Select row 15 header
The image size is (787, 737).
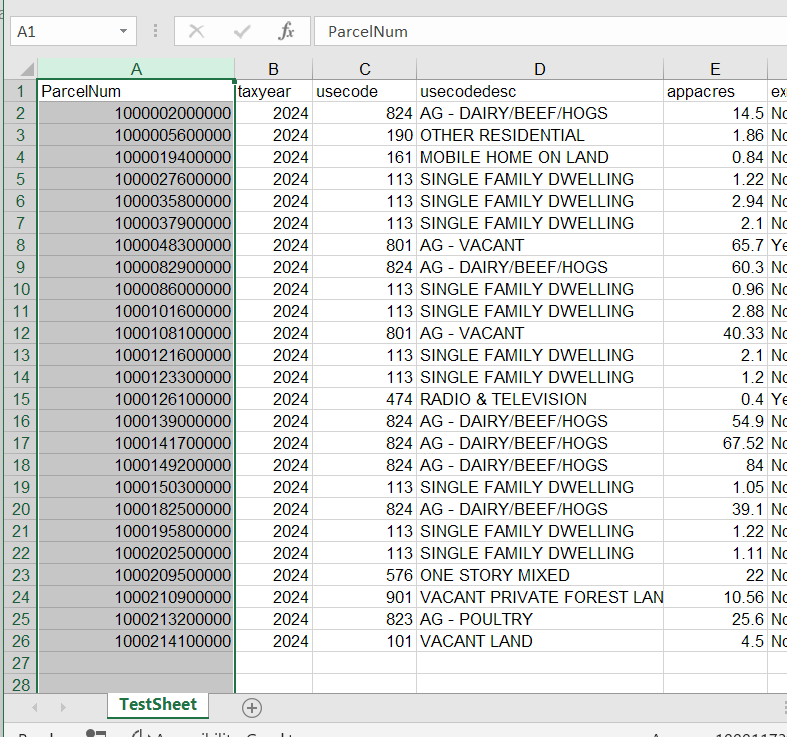click(21, 400)
